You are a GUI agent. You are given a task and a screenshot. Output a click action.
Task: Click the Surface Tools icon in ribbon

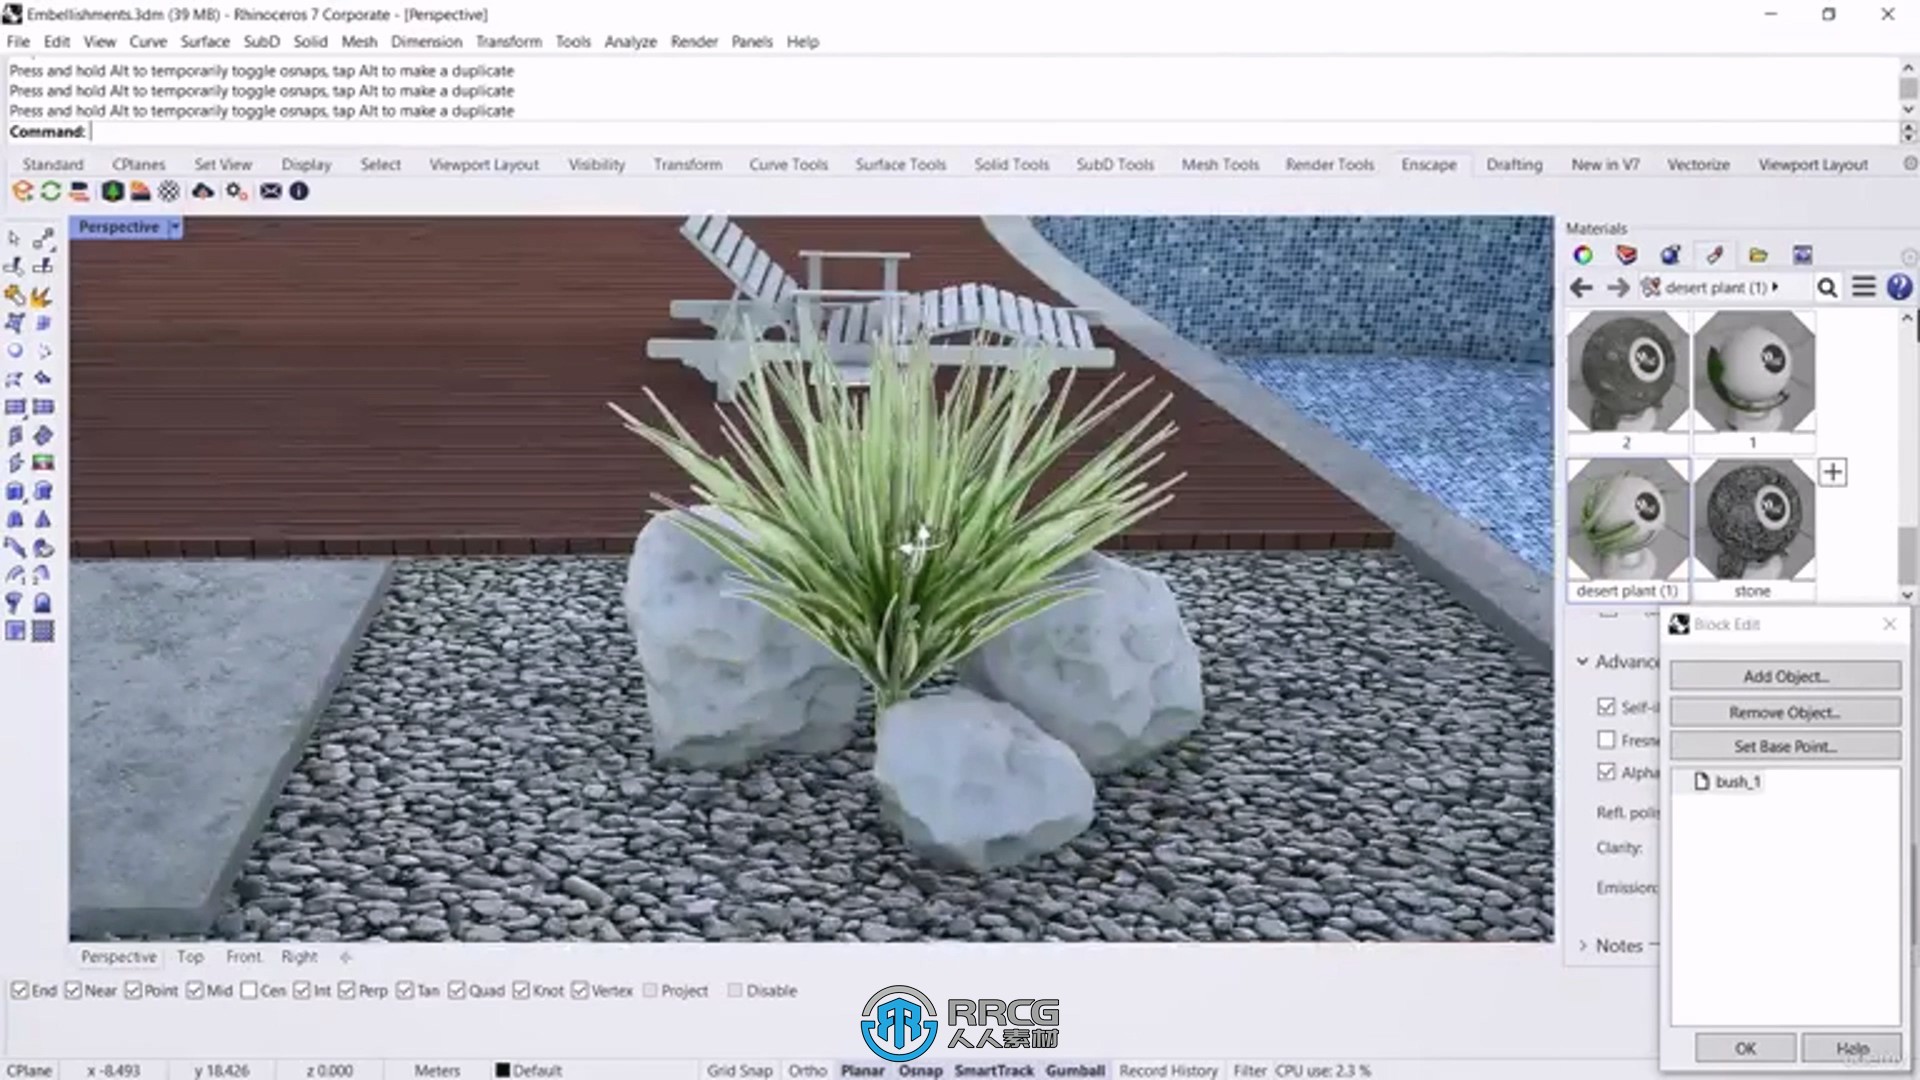[899, 164]
